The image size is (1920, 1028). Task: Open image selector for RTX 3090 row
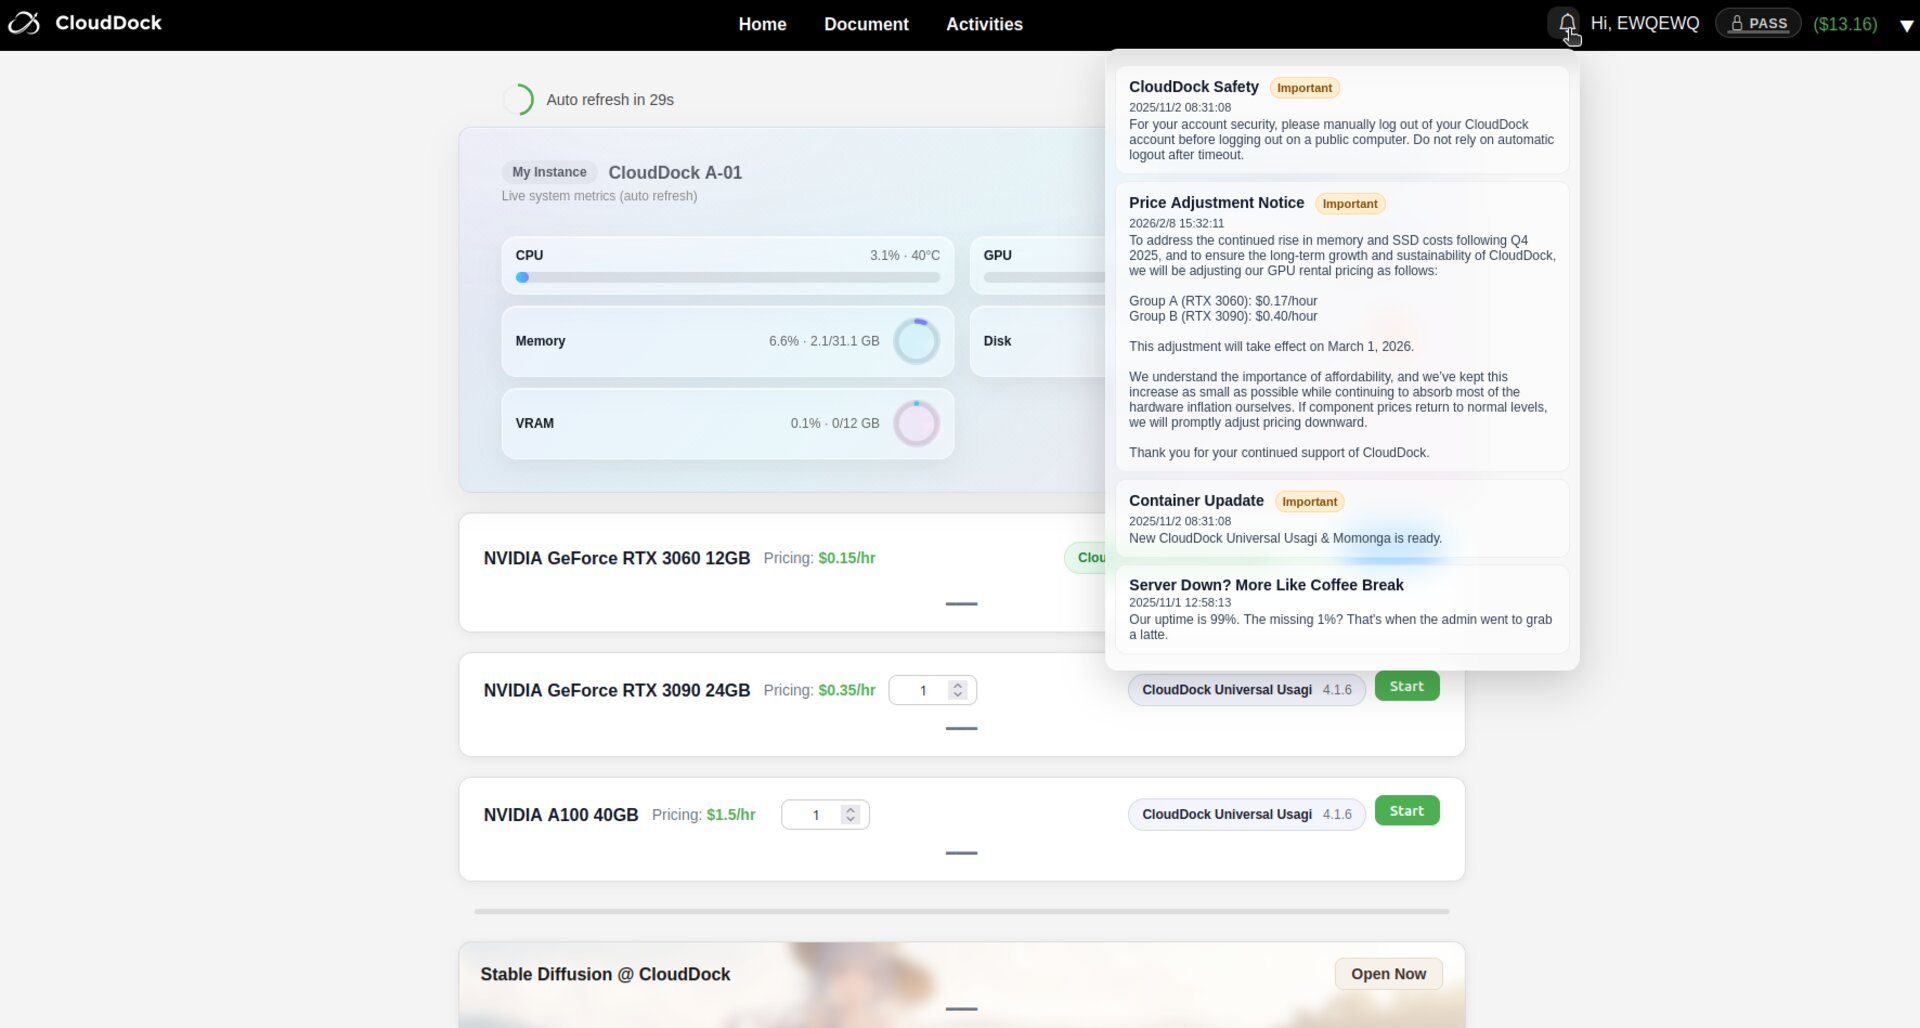click(1245, 690)
